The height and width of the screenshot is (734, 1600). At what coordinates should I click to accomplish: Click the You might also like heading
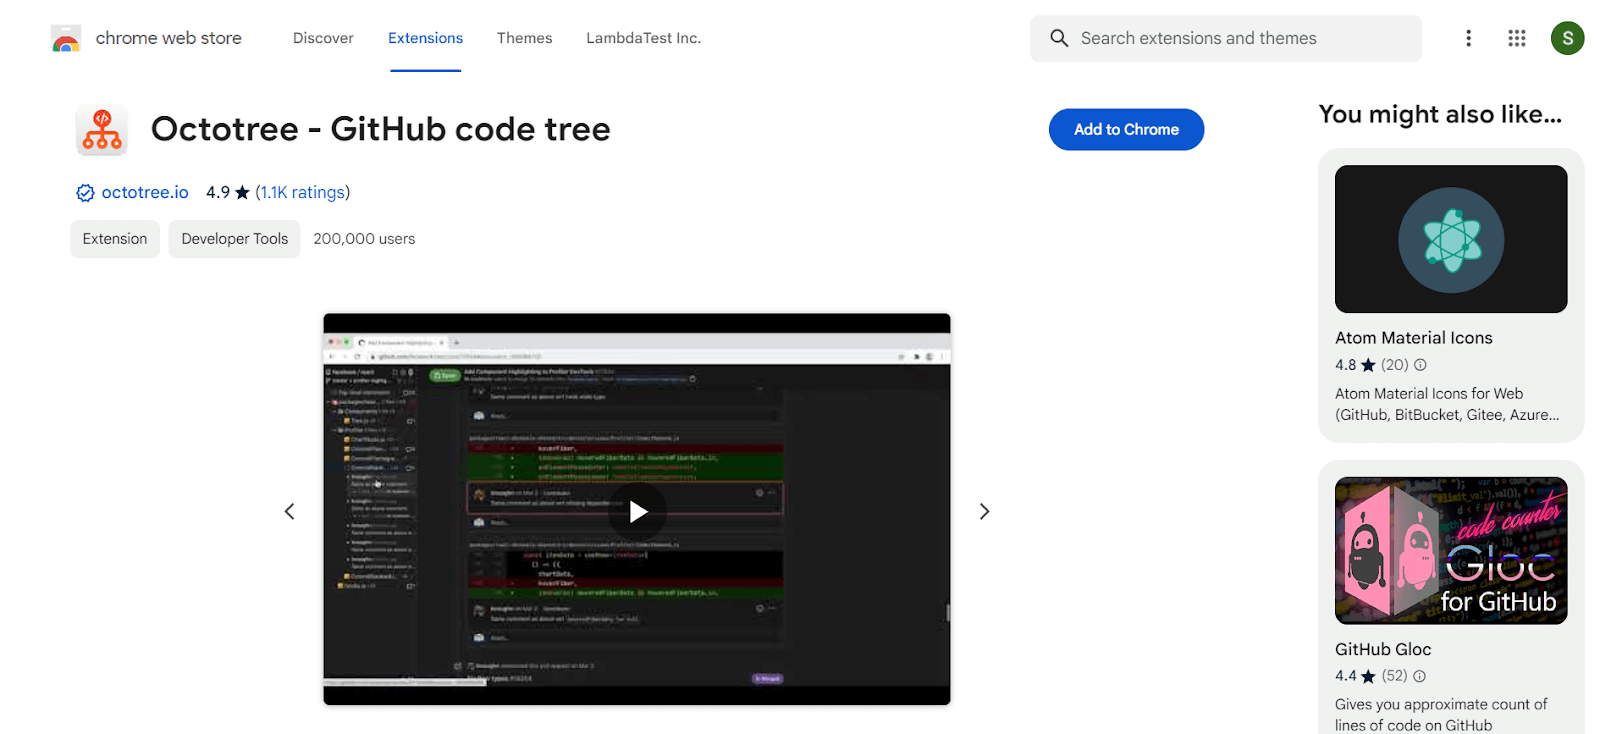point(1440,114)
